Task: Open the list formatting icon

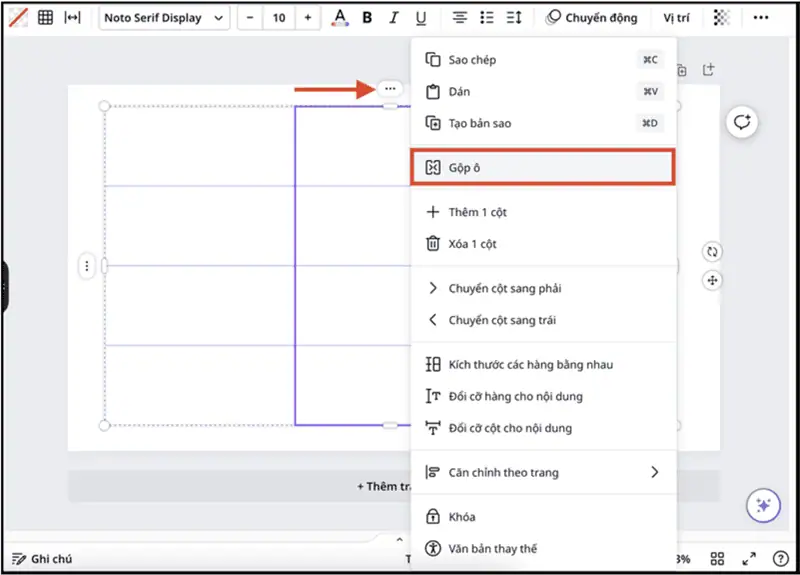Action: coord(487,18)
